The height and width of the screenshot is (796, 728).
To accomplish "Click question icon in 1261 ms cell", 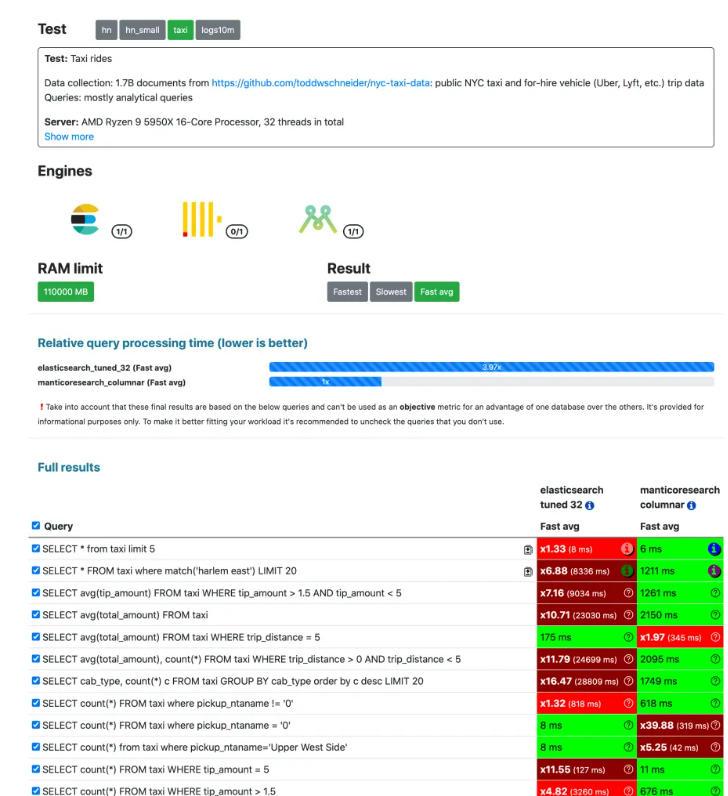I will [715, 593].
